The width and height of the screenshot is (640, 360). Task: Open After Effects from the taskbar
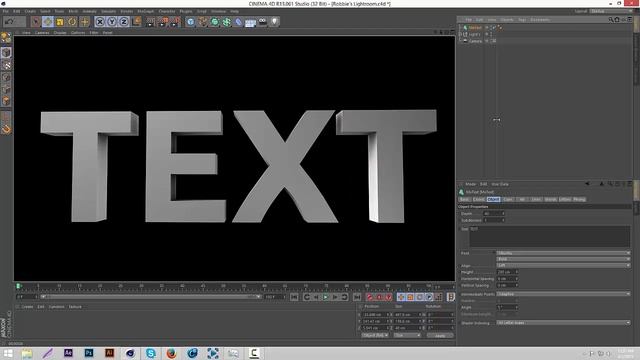point(68,353)
